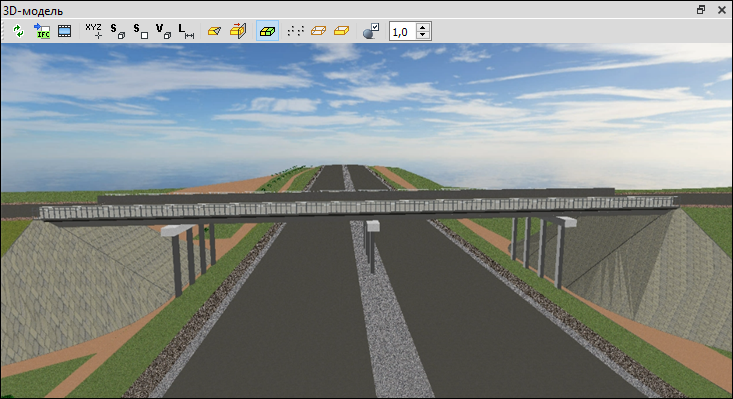Switch to dotted points display mode

(x=295, y=31)
